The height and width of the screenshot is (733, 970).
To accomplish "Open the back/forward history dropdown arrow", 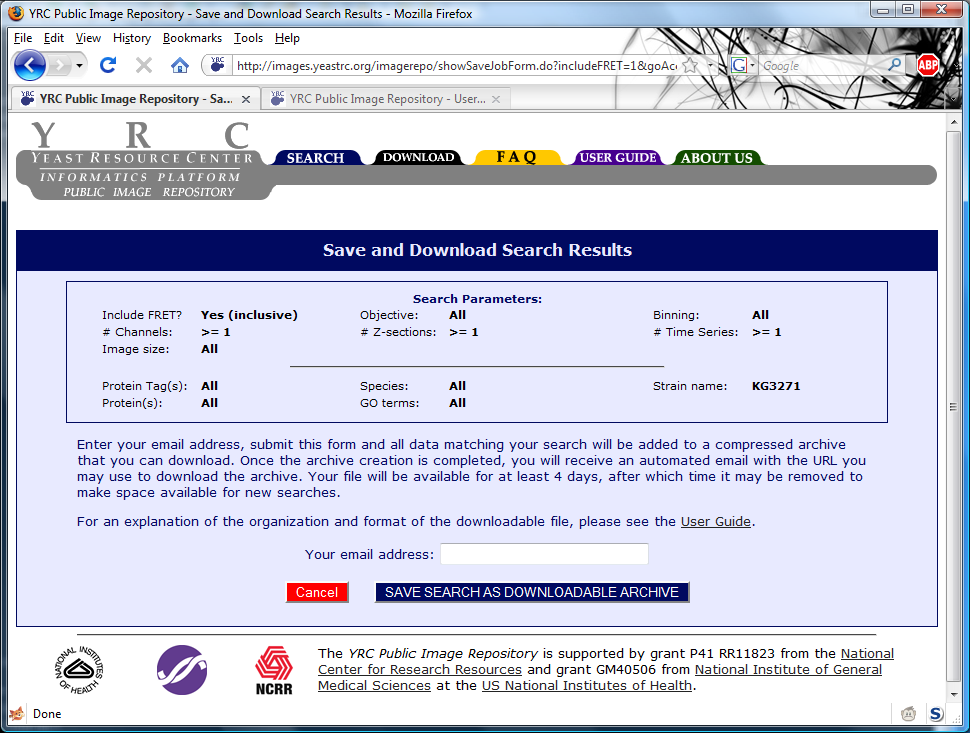I will [x=79, y=66].
